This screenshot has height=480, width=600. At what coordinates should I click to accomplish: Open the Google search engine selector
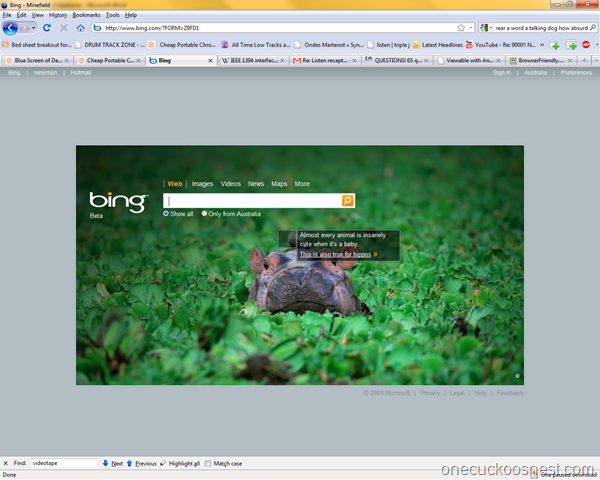click(x=486, y=28)
